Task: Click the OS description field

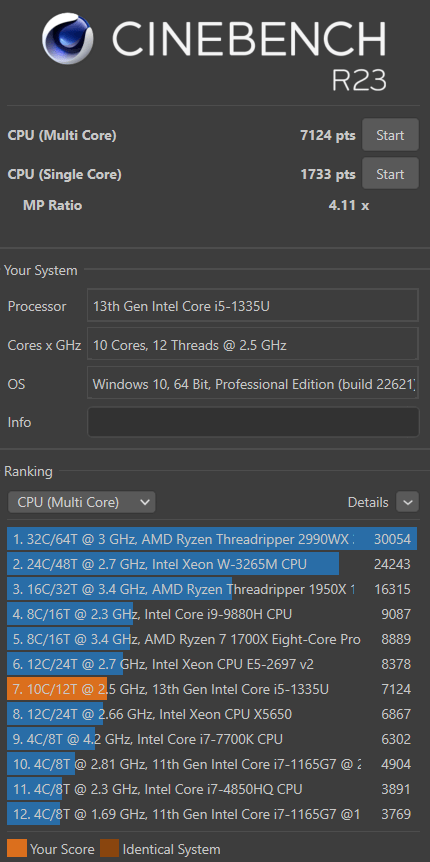Action: [x=253, y=384]
